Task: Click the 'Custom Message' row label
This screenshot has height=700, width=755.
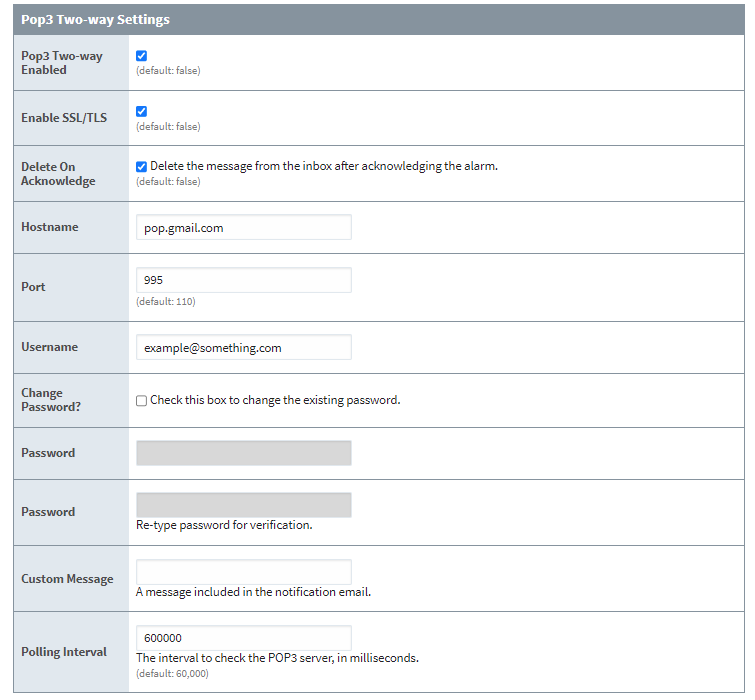Action: click(x=67, y=579)
